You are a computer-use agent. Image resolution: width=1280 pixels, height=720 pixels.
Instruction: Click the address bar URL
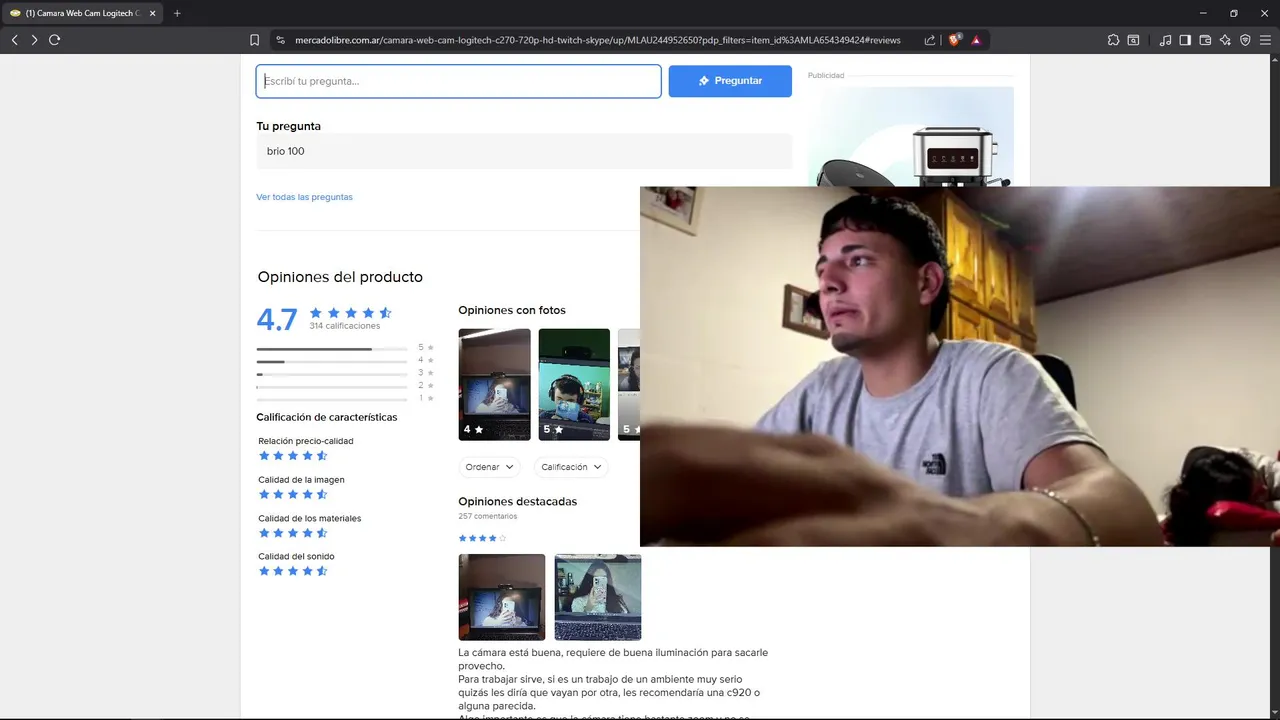[597, 40]
